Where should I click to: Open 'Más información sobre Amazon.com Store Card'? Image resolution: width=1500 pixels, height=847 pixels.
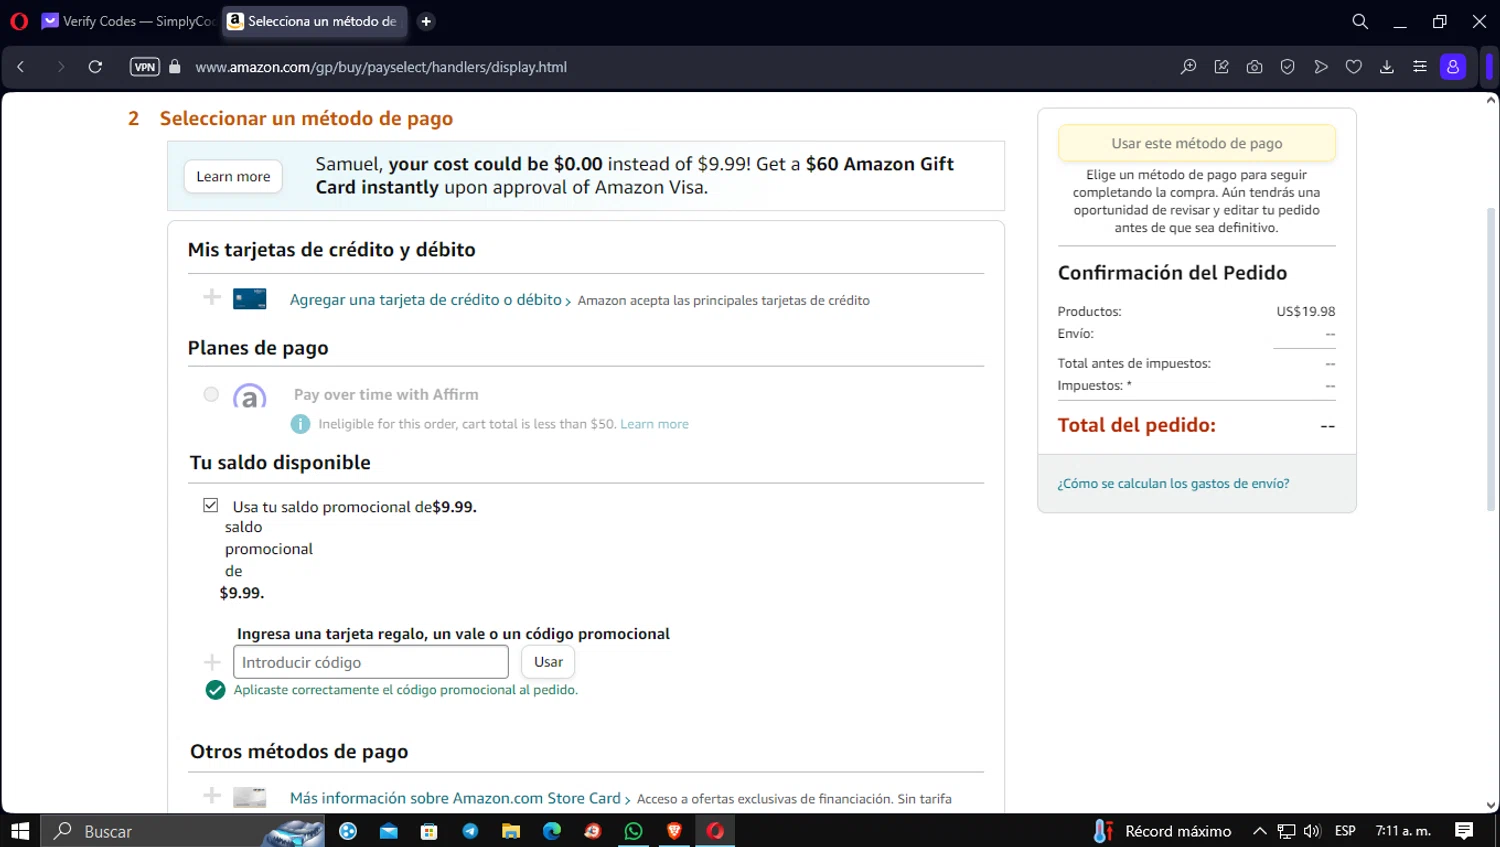click(455, 798)
